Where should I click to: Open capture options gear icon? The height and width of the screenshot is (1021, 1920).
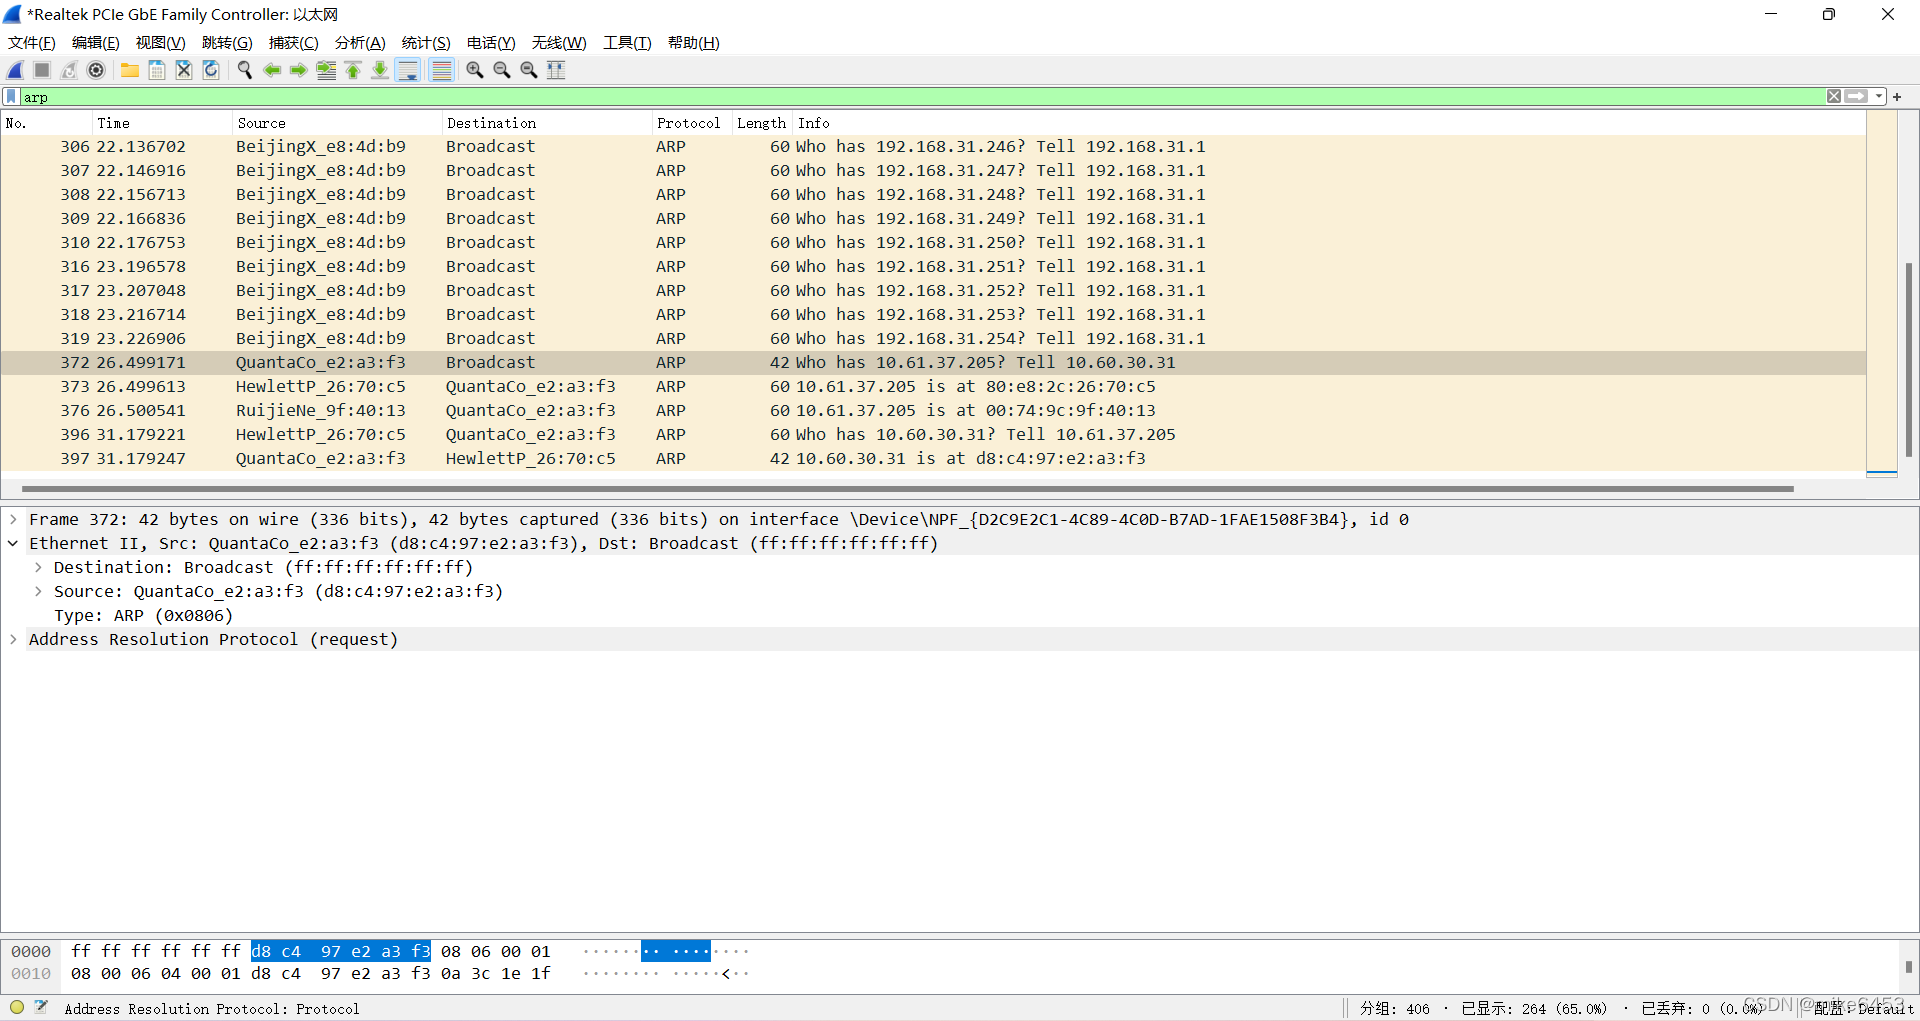point(96,70)
